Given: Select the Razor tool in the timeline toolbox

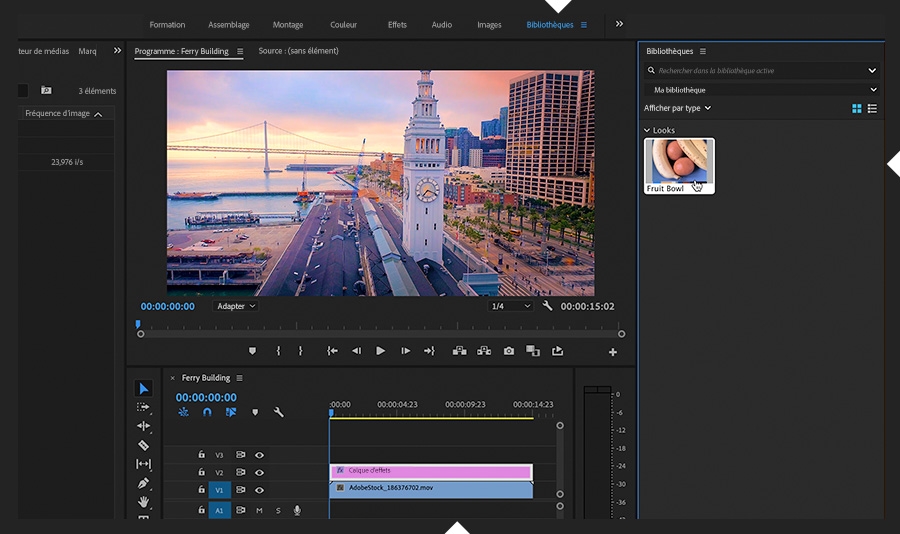Looking at the screenshot, I should [143, 445].
